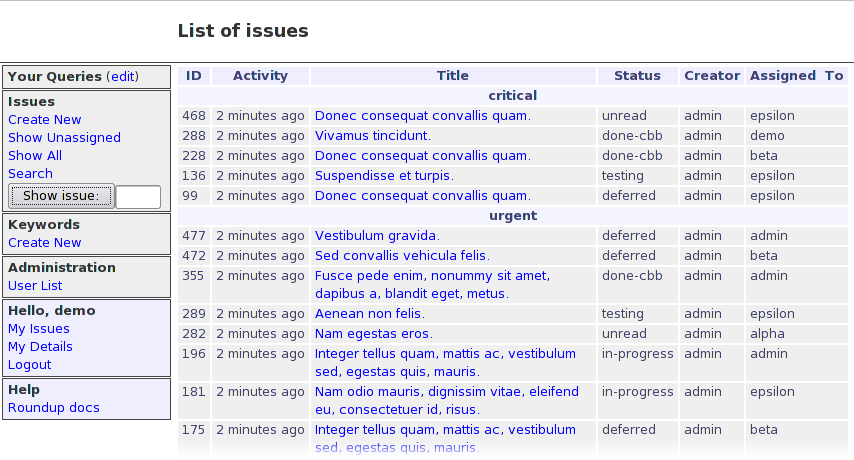Open the Roundup docs help link

pyautogui.click(x=54, y=408)
